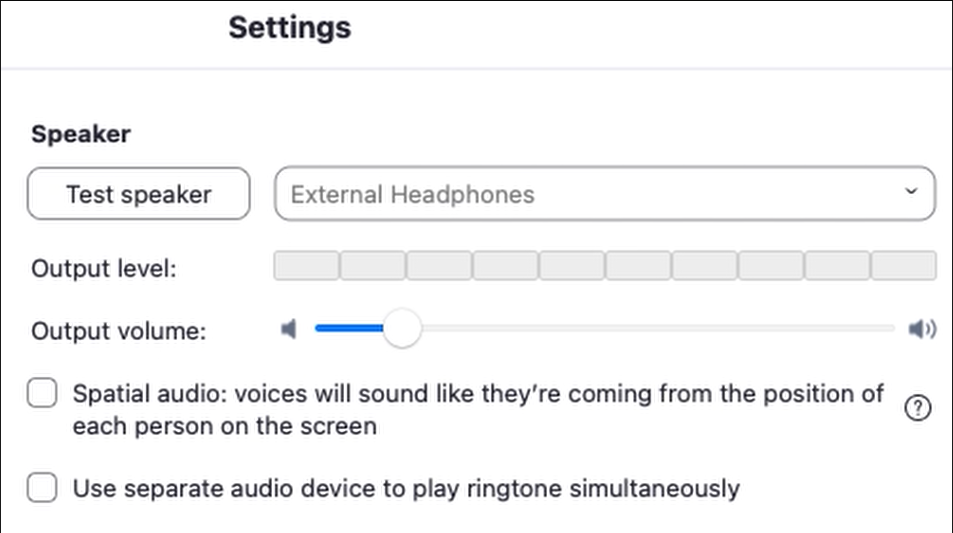This screenshot has width=953, height=533.
Task: Click the low volume speaker icon
Action: 289,329
